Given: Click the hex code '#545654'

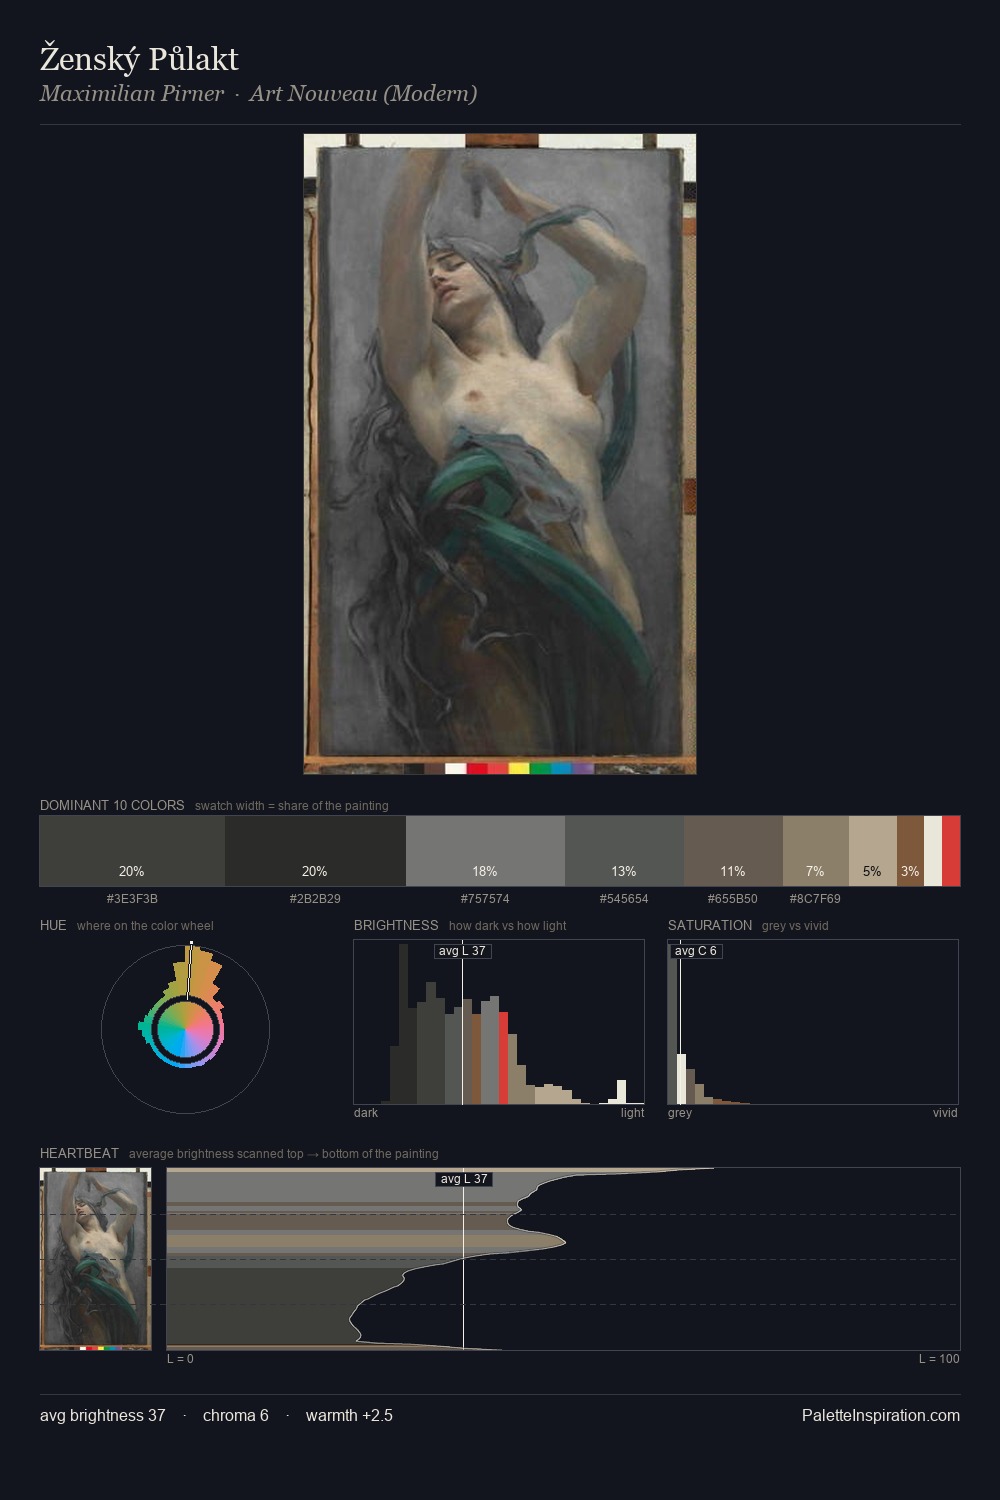Looking at the screenshot, I should coord(624,899).
